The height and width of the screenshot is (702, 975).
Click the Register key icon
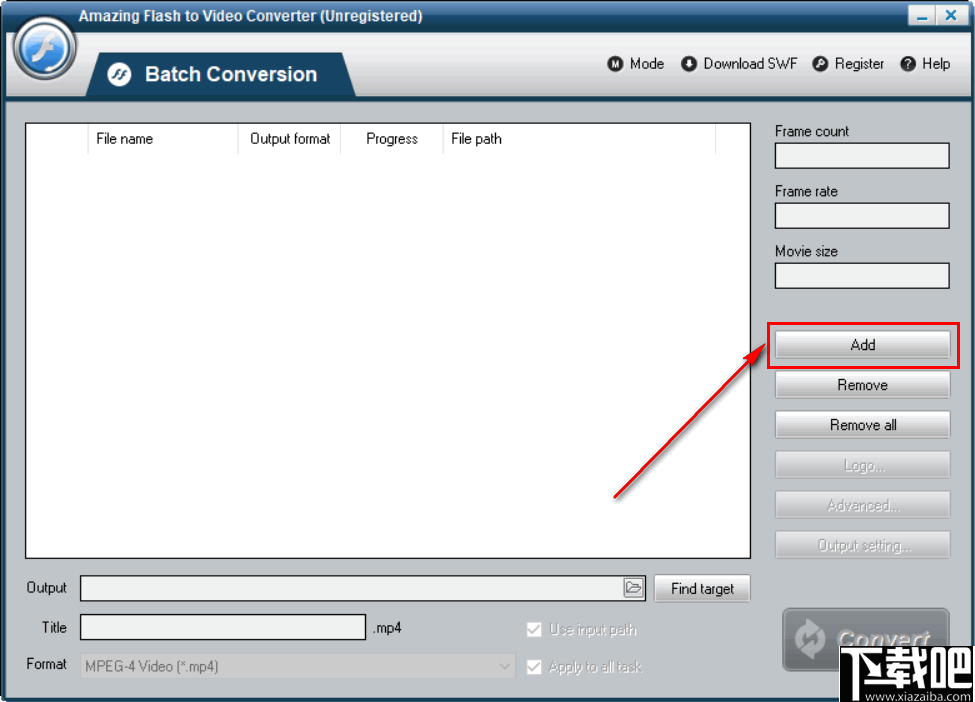(822, 63)
